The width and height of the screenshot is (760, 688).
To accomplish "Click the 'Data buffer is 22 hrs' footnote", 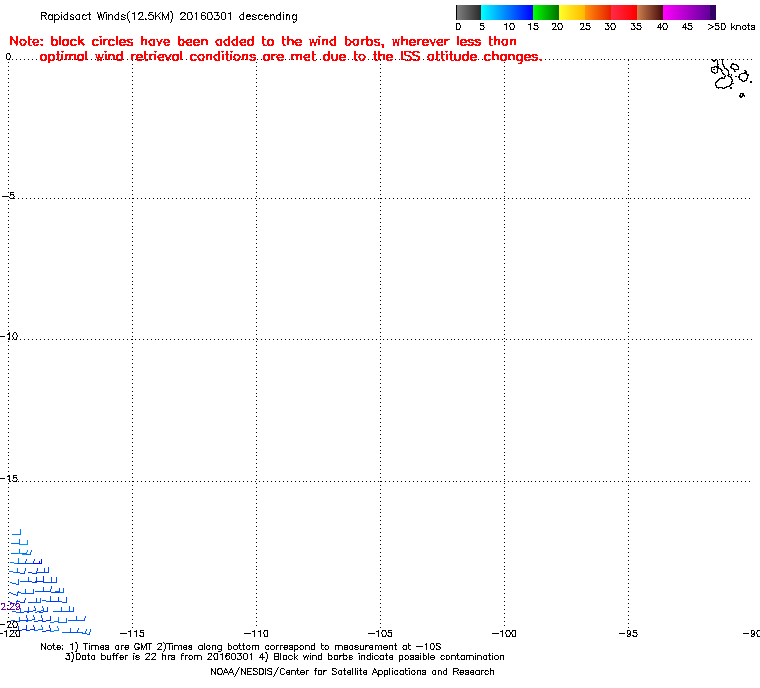I will 285,657.
